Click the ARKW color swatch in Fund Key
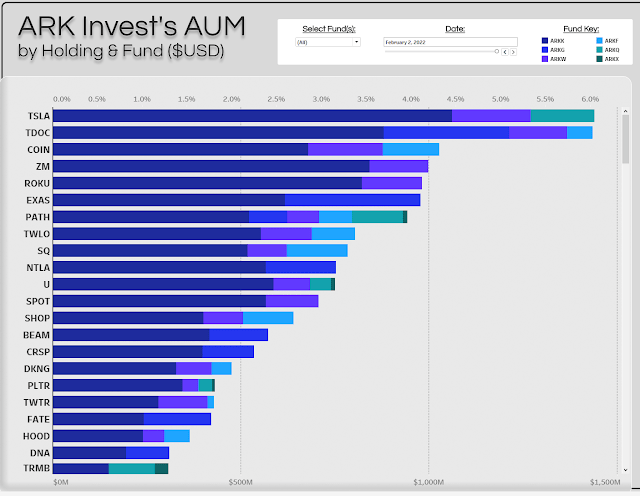640x496 pixels. [x=544, y=59]
